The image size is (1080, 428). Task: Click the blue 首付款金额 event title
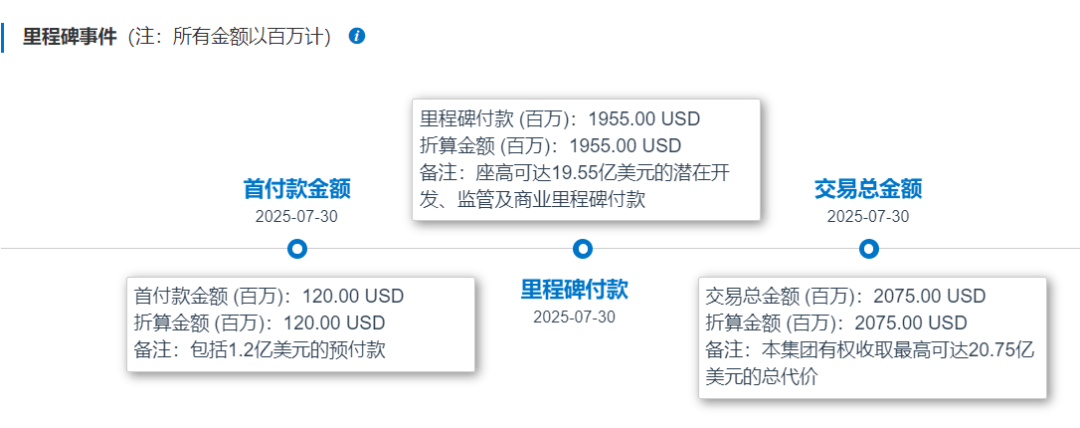pos(297,189)
